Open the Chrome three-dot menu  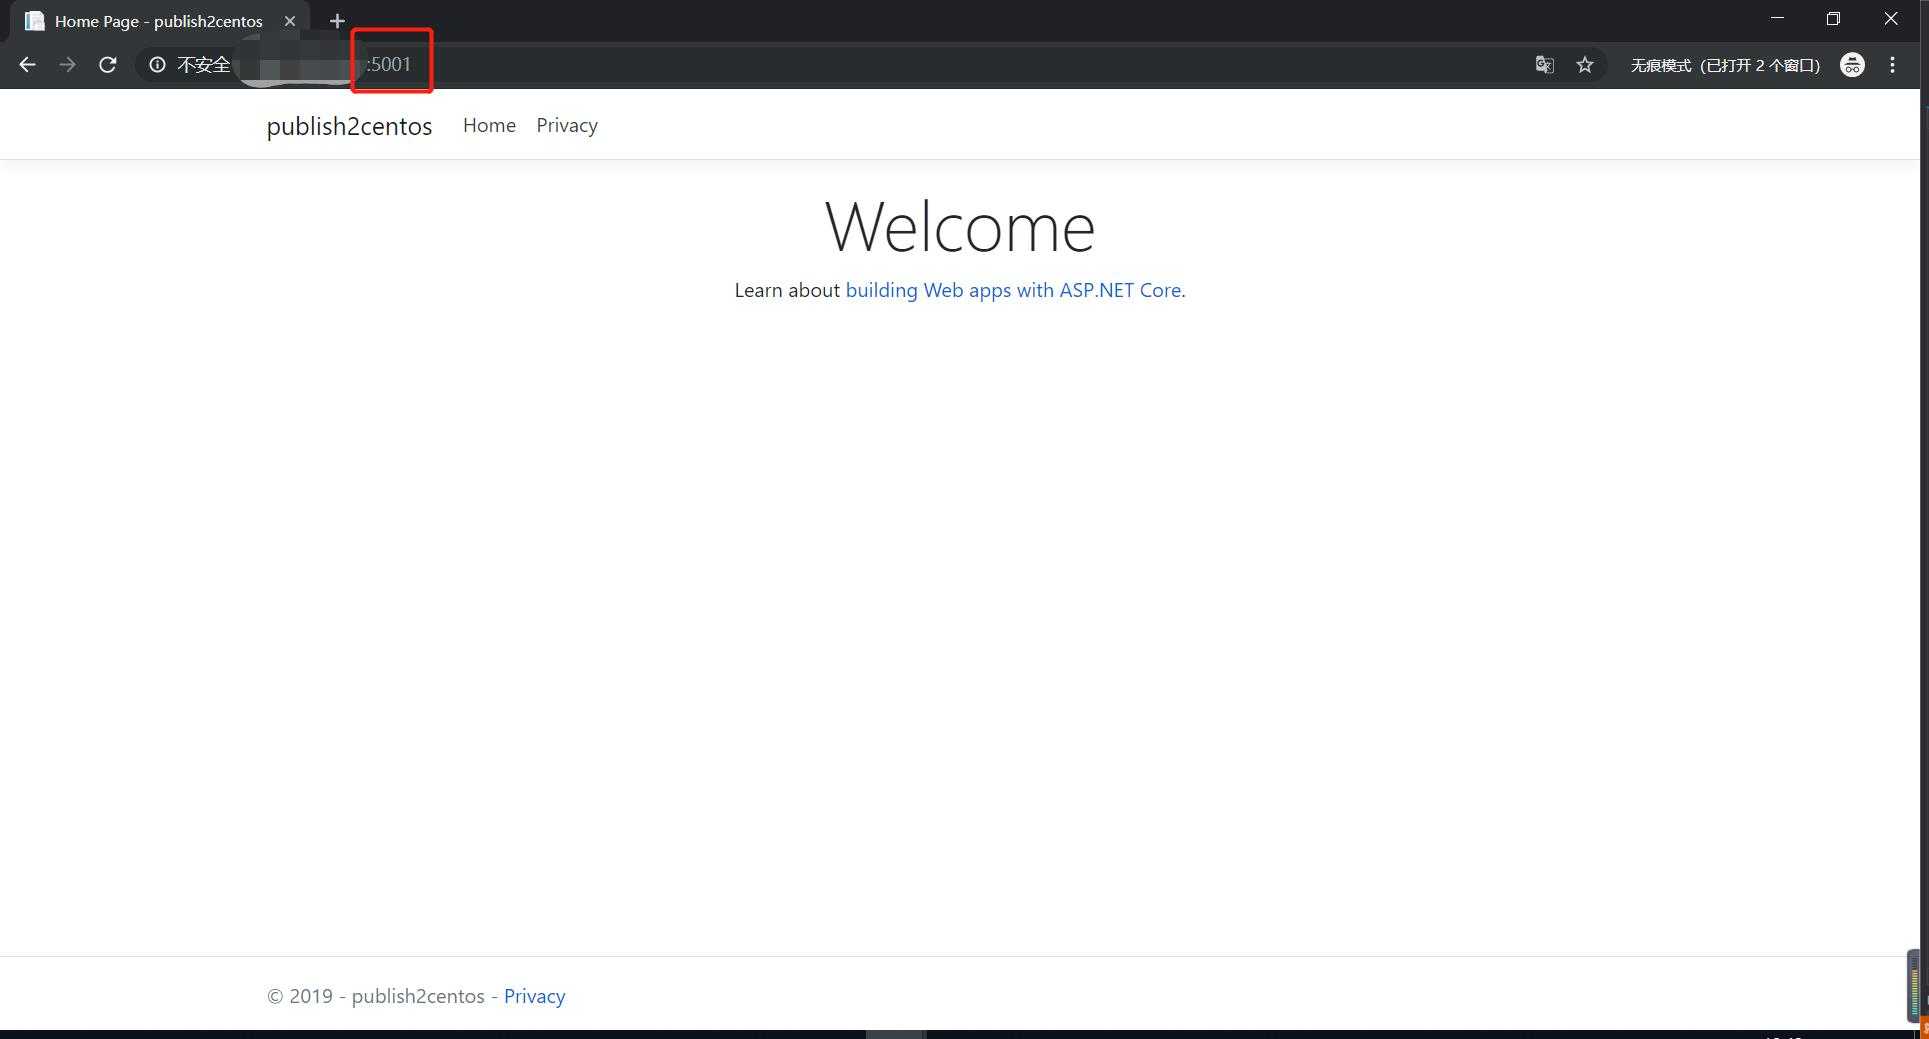click(1892, 65)
